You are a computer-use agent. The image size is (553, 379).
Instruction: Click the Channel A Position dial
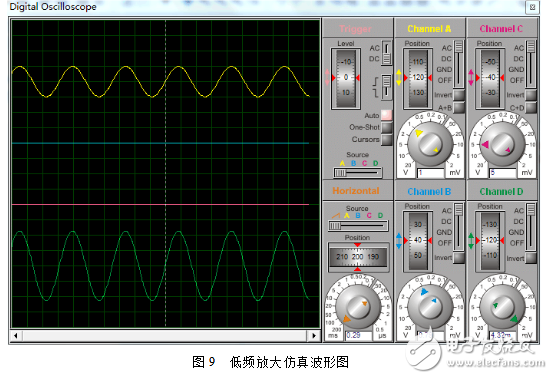418,78
